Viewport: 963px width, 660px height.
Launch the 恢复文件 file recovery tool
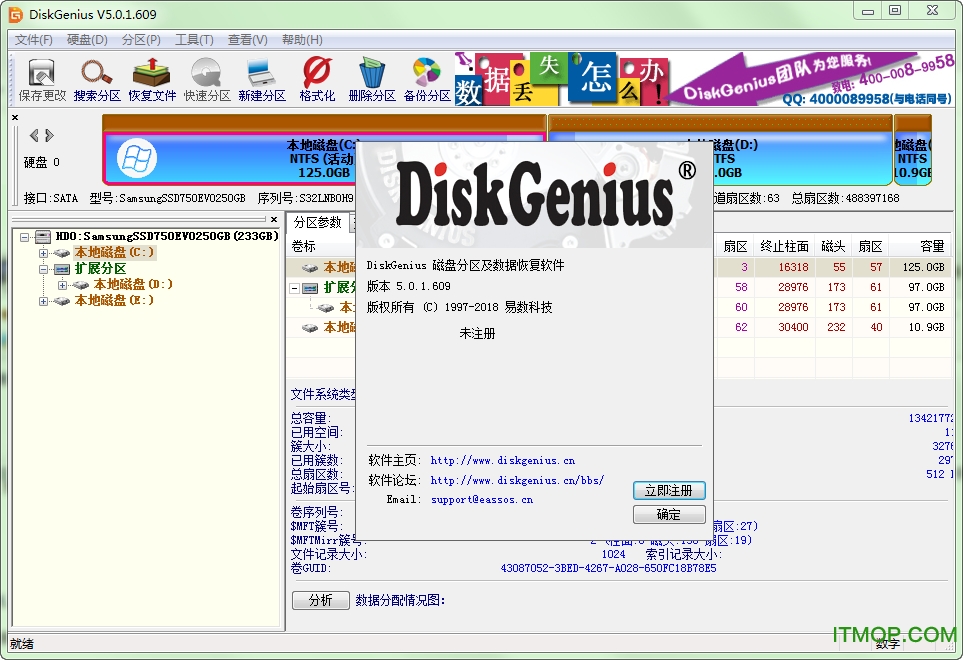(152, 79)
